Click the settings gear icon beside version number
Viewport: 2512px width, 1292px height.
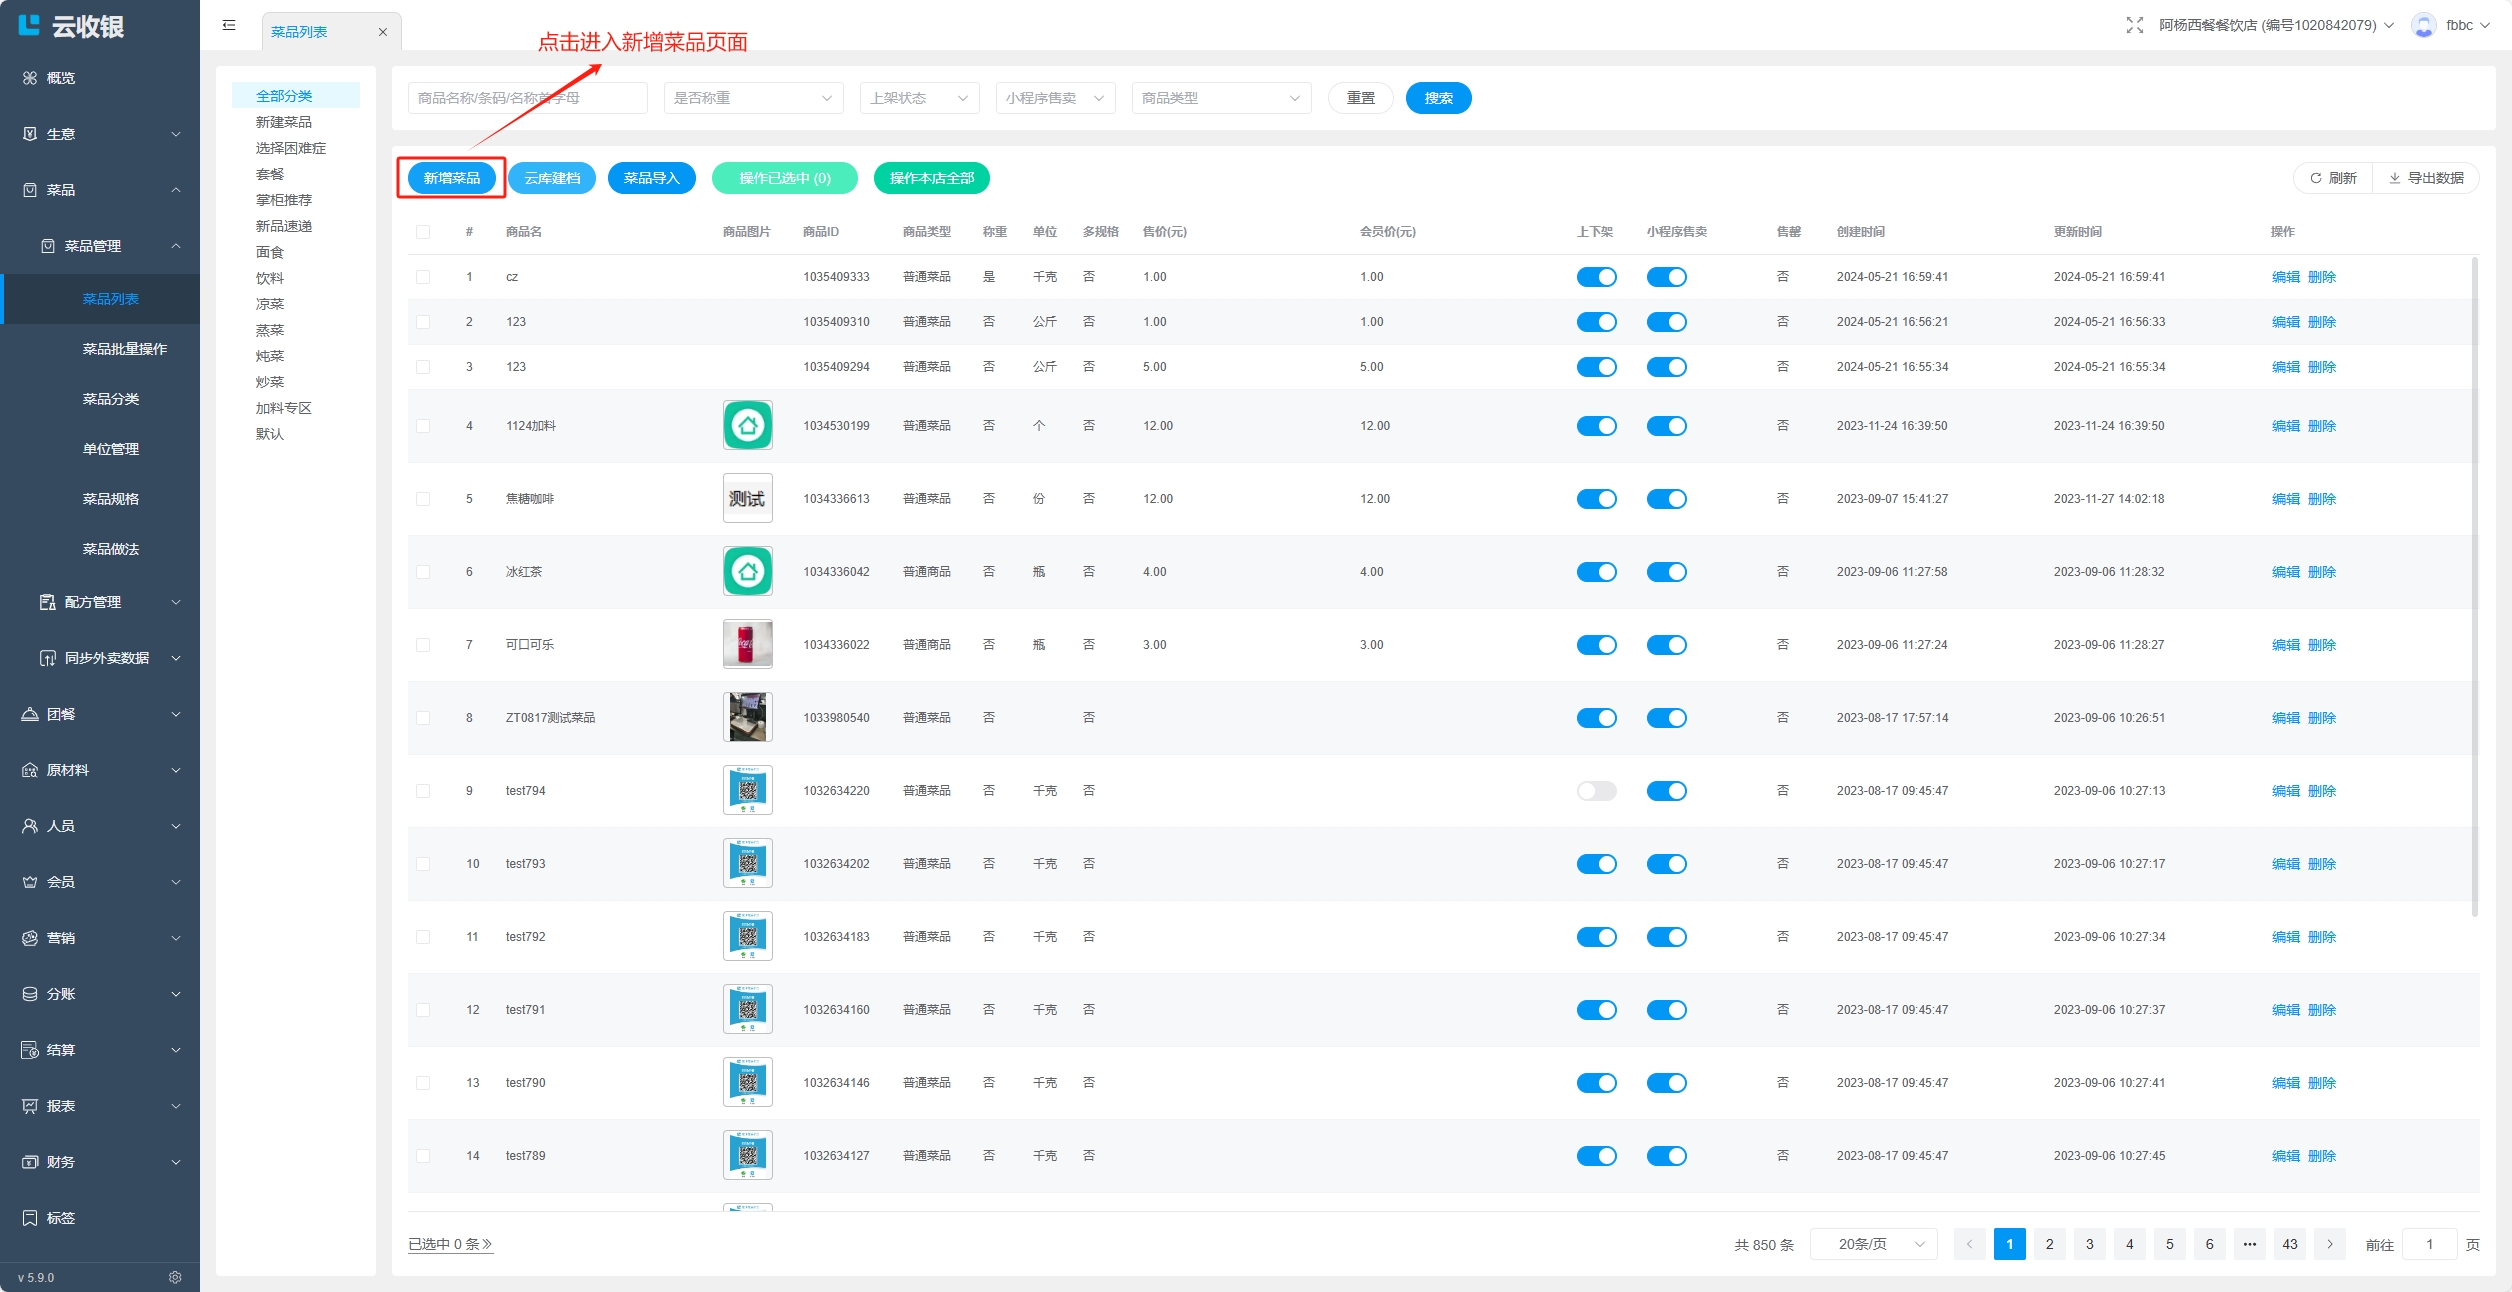tap(175, 1277)
